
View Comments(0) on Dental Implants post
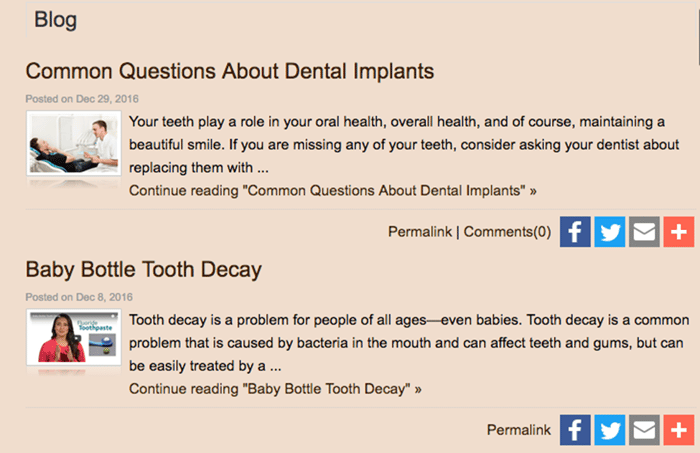507,232
